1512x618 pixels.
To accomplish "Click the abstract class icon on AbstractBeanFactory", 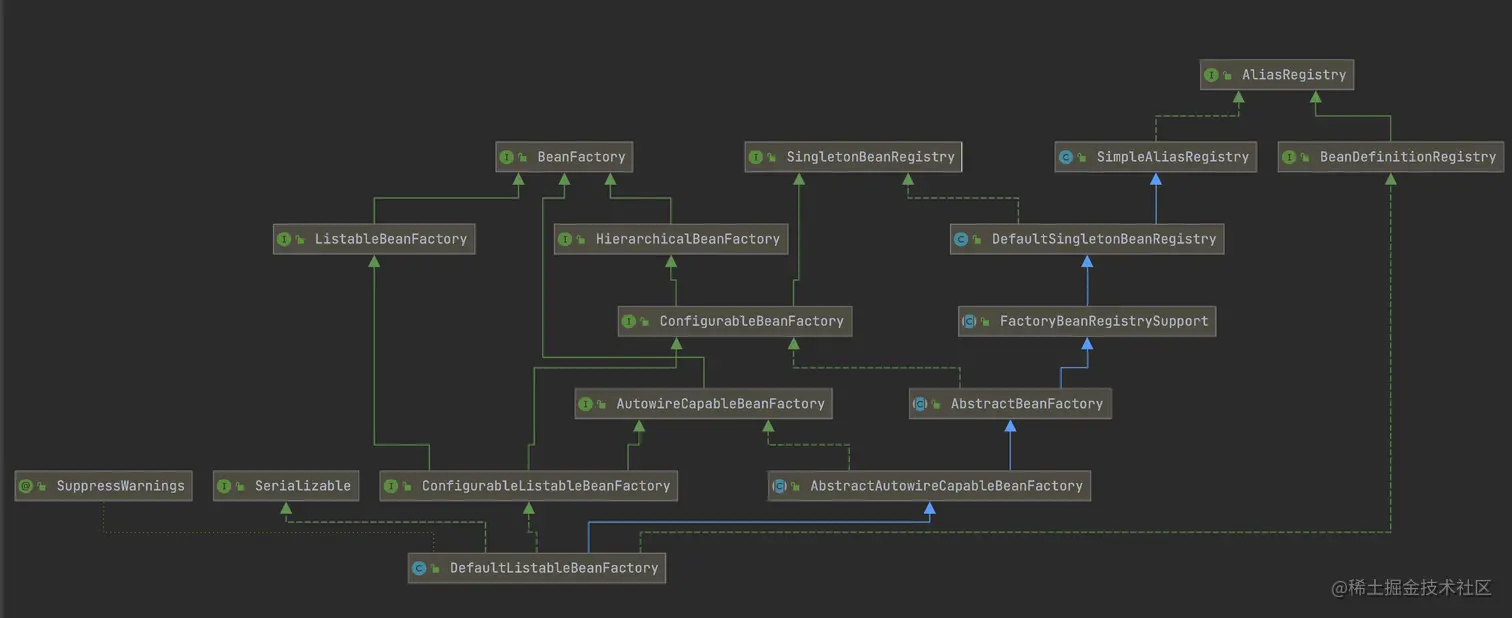I will click(x=920, y=404).
